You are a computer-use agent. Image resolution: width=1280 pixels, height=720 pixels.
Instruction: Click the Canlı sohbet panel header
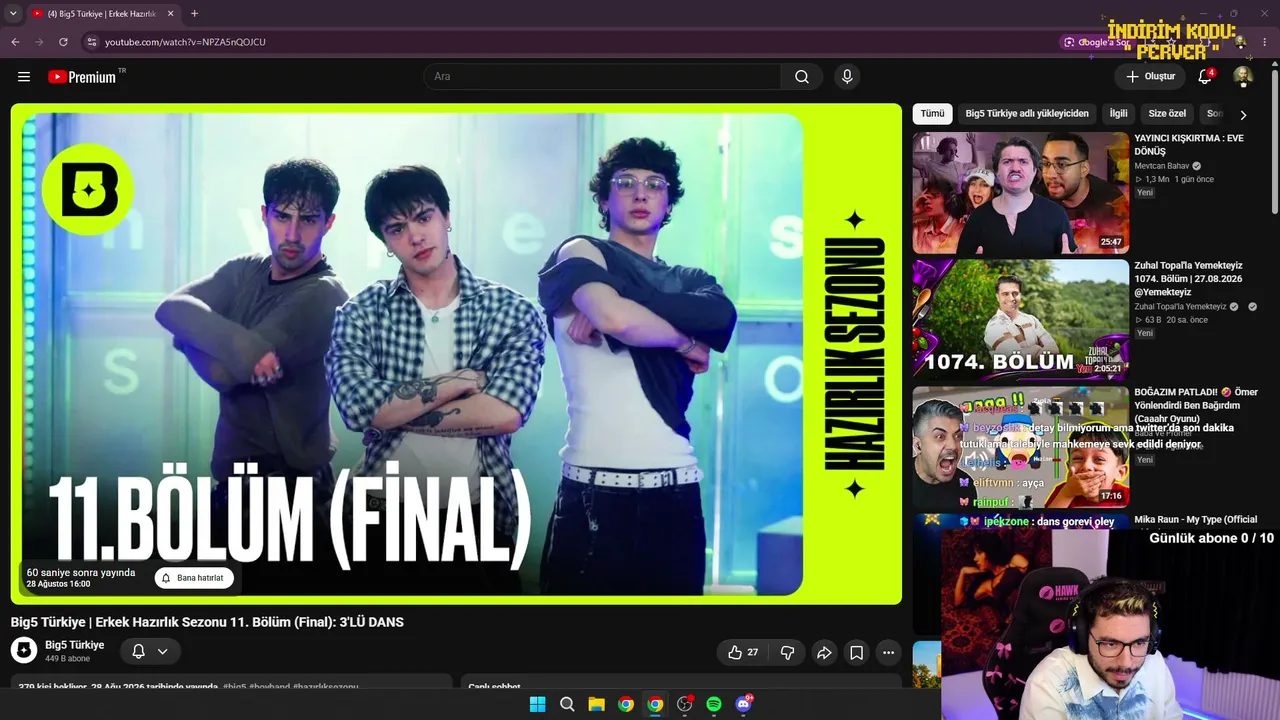(494, 687)
